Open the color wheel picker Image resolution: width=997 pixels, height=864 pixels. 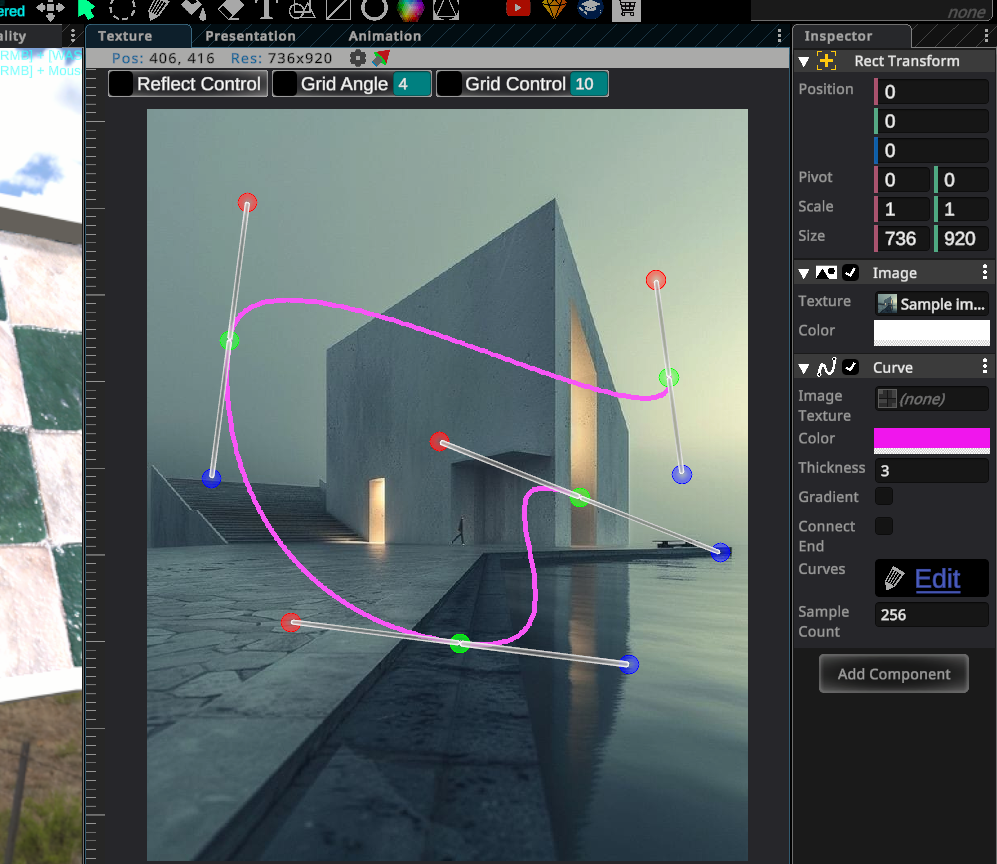pos(410,9)
